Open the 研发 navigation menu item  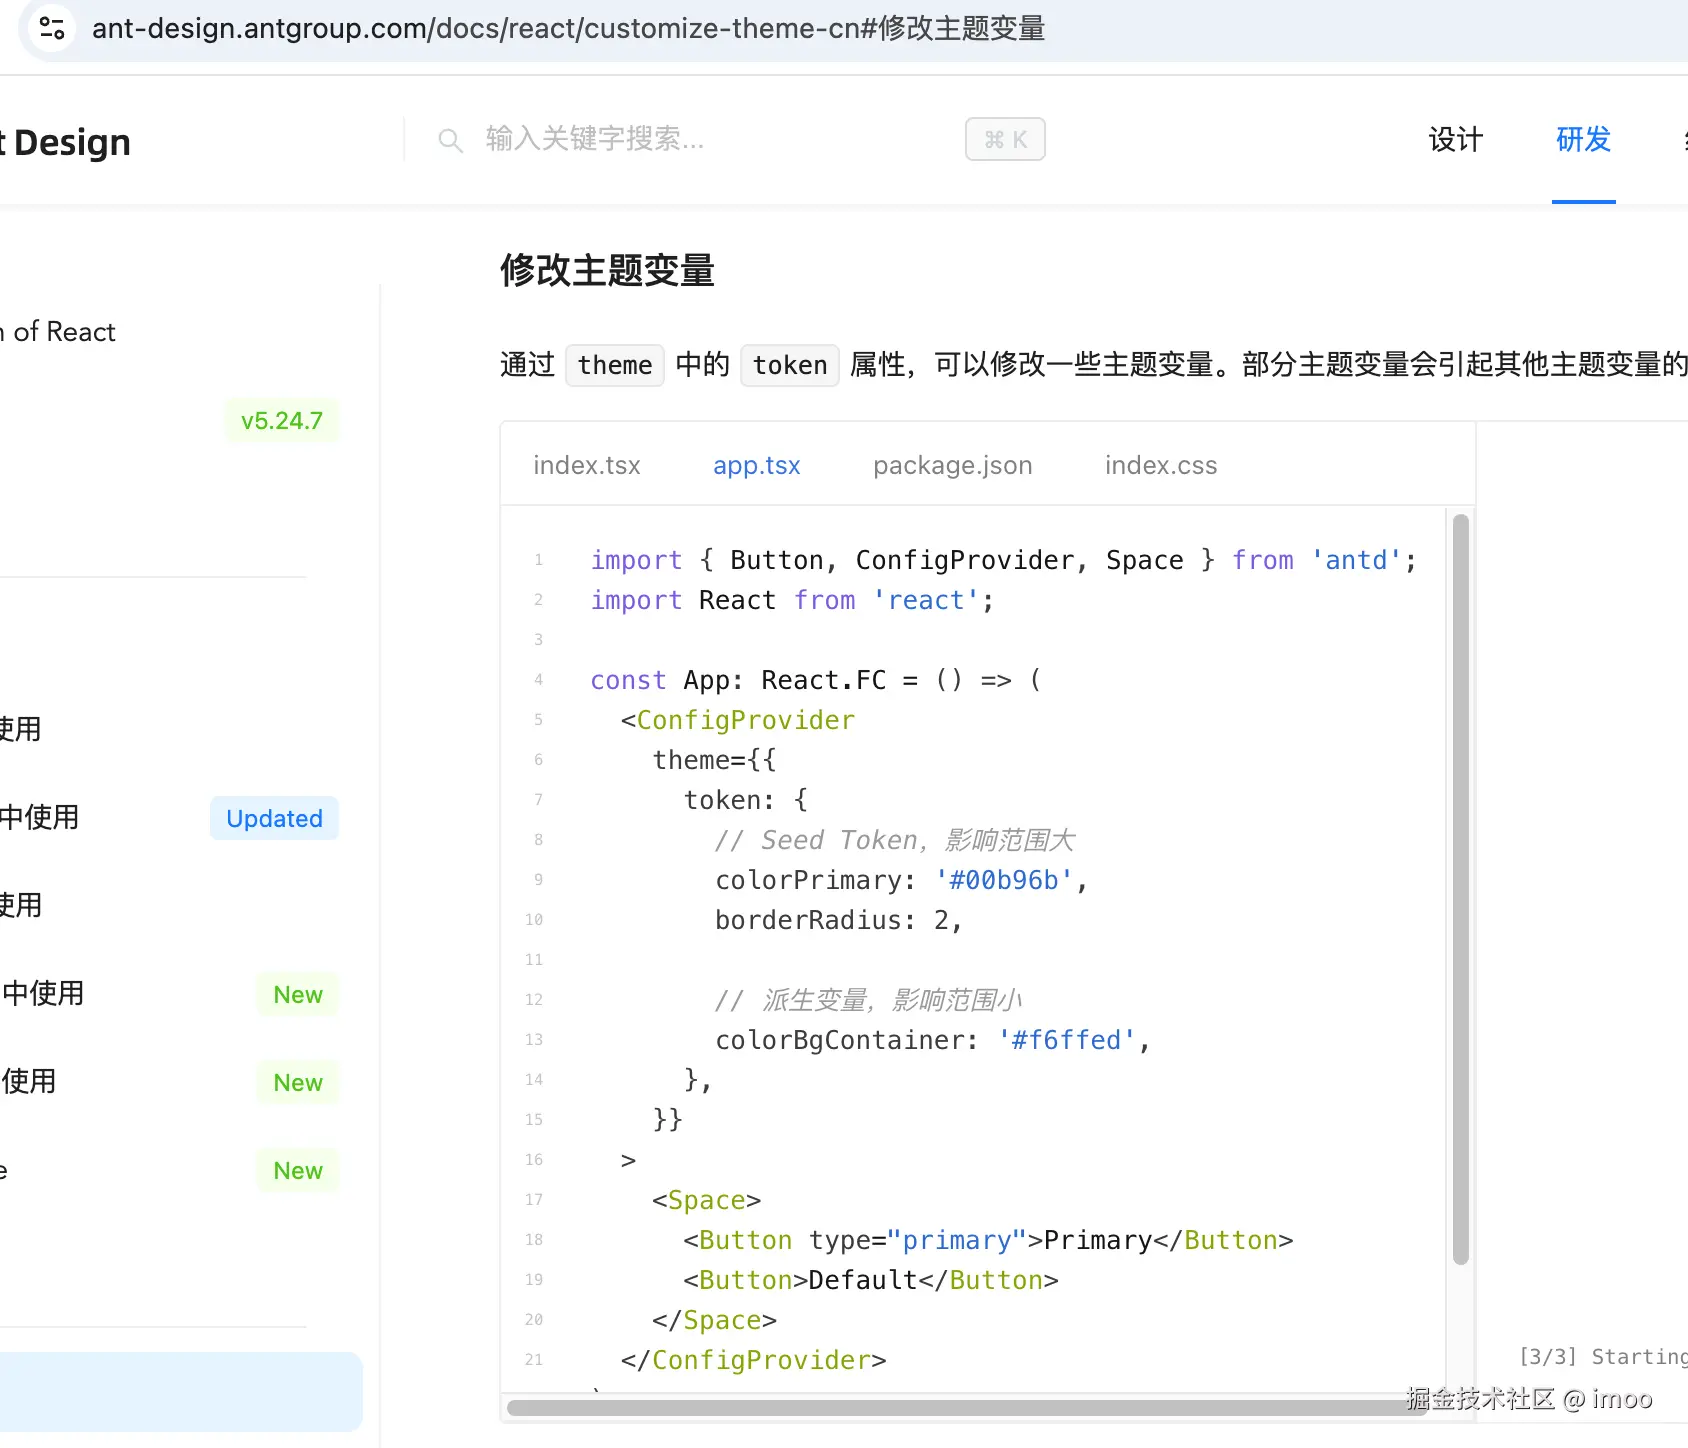coord(1583,140)
